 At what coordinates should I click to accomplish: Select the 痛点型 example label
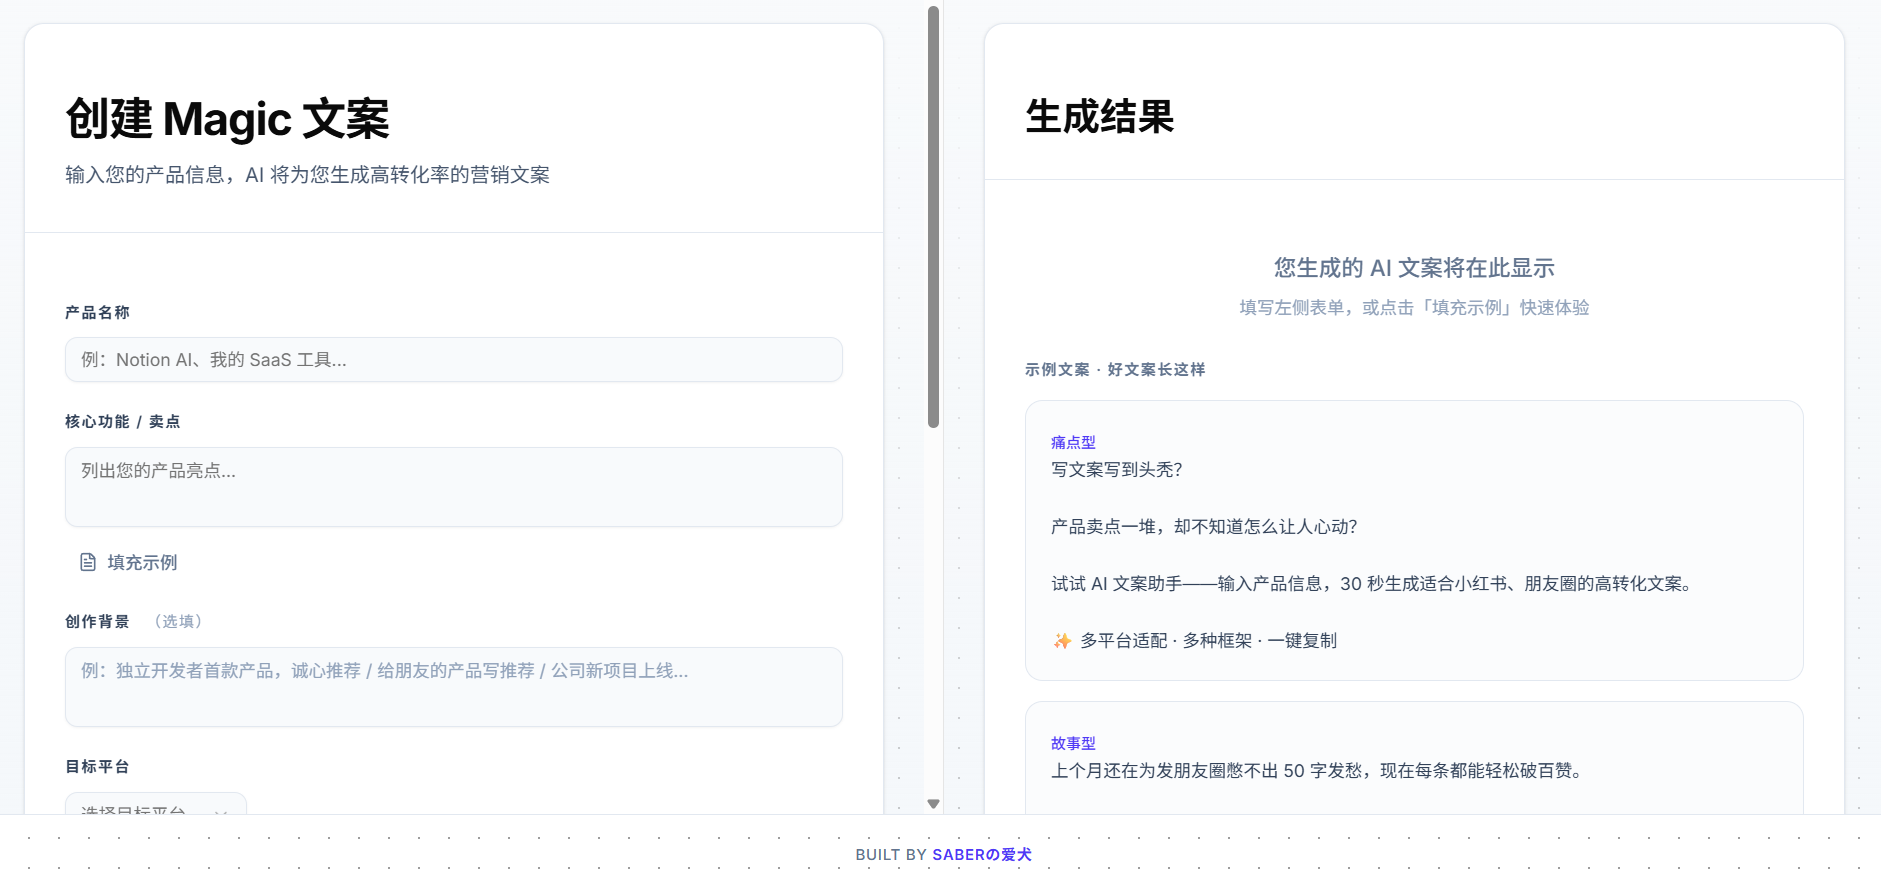click(1073, 442)
